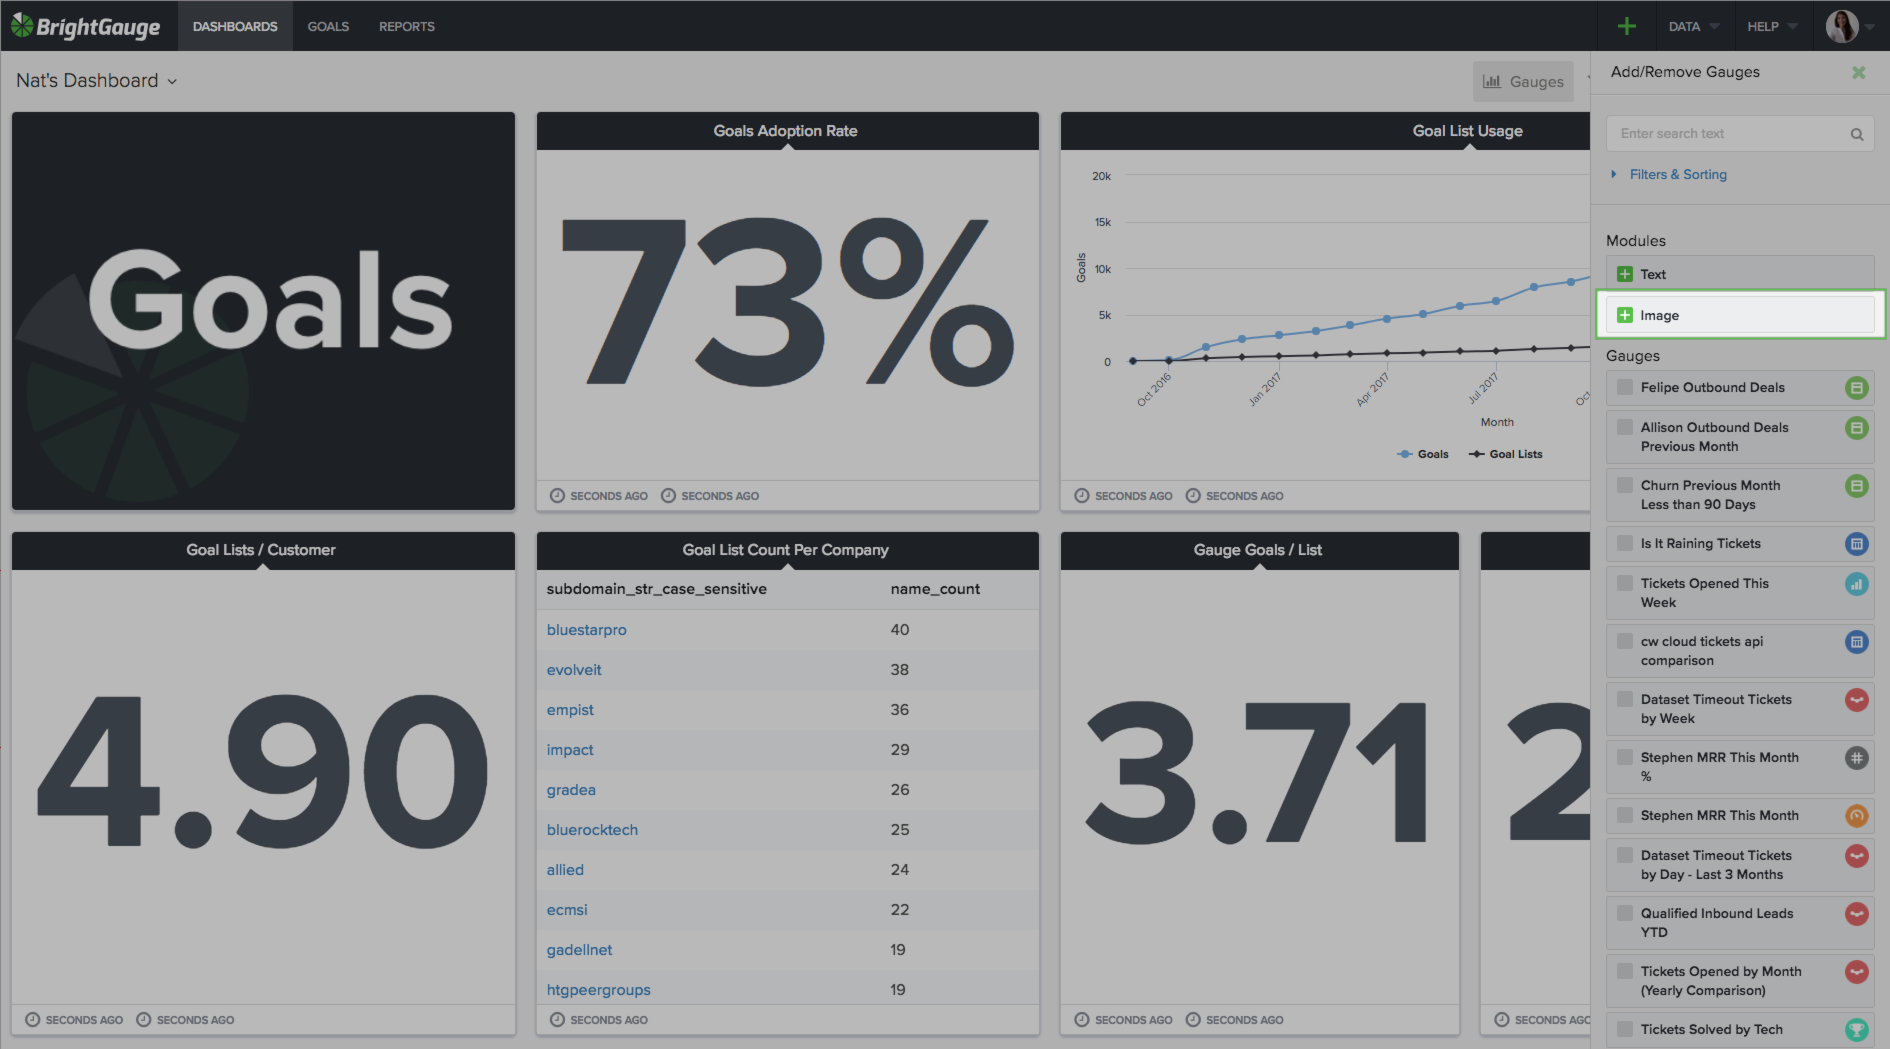Image resolution: width=1890 pixels, height=1049 pixels.
Task: Go to the GOALS tab
Action: [328, 26]
